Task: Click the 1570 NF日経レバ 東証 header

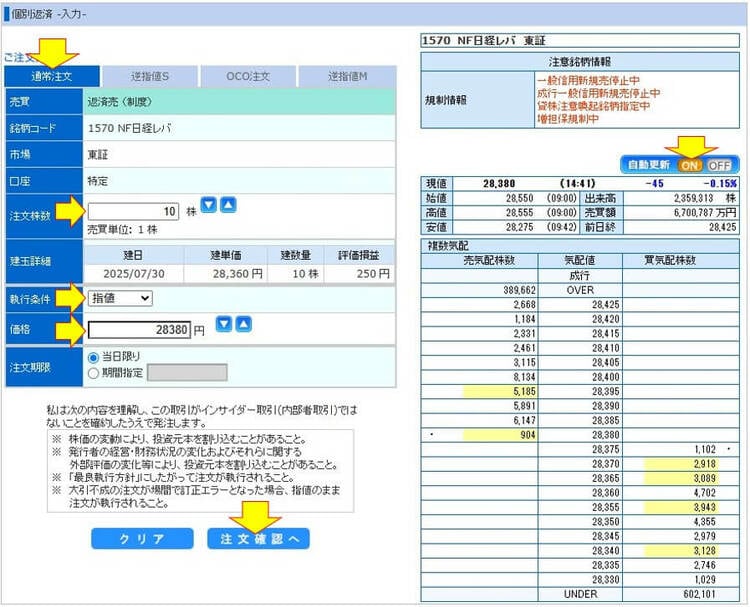Action: coord(580,41)
